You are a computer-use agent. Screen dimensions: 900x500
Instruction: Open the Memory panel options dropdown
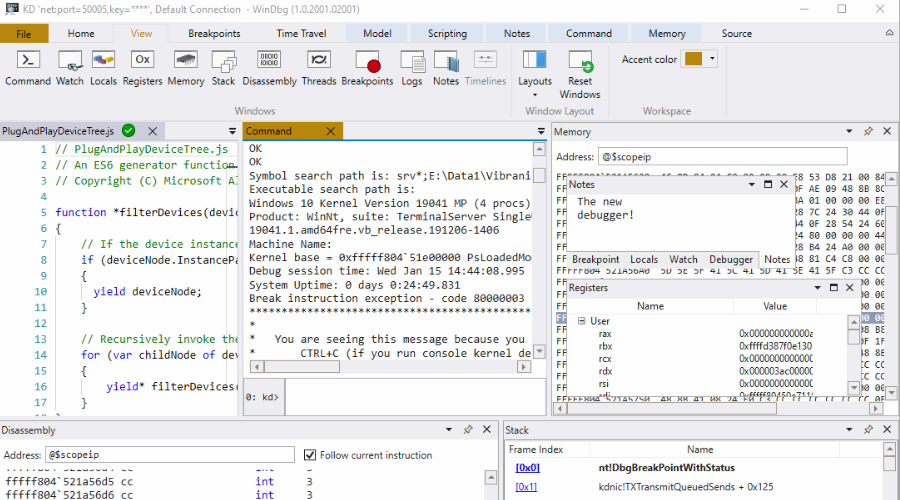tap(849, 131)
